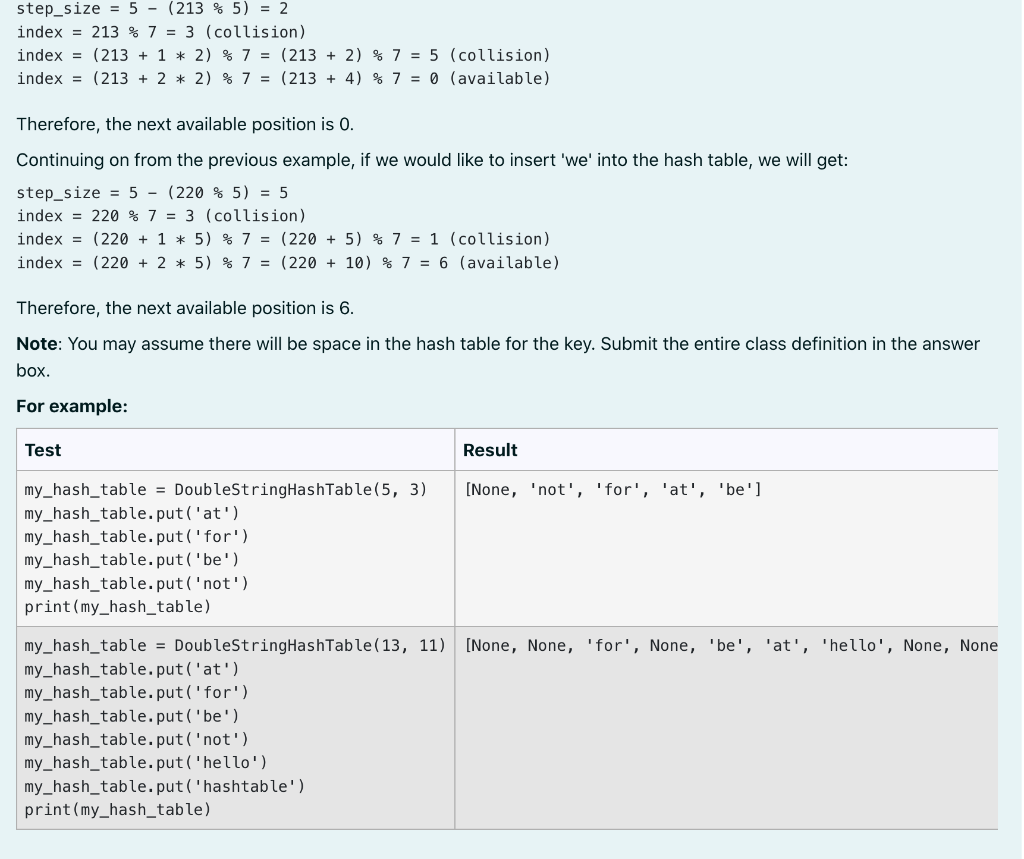Click the step_size calculation for 220
The image size is (1024, 859).
[150, 192]
